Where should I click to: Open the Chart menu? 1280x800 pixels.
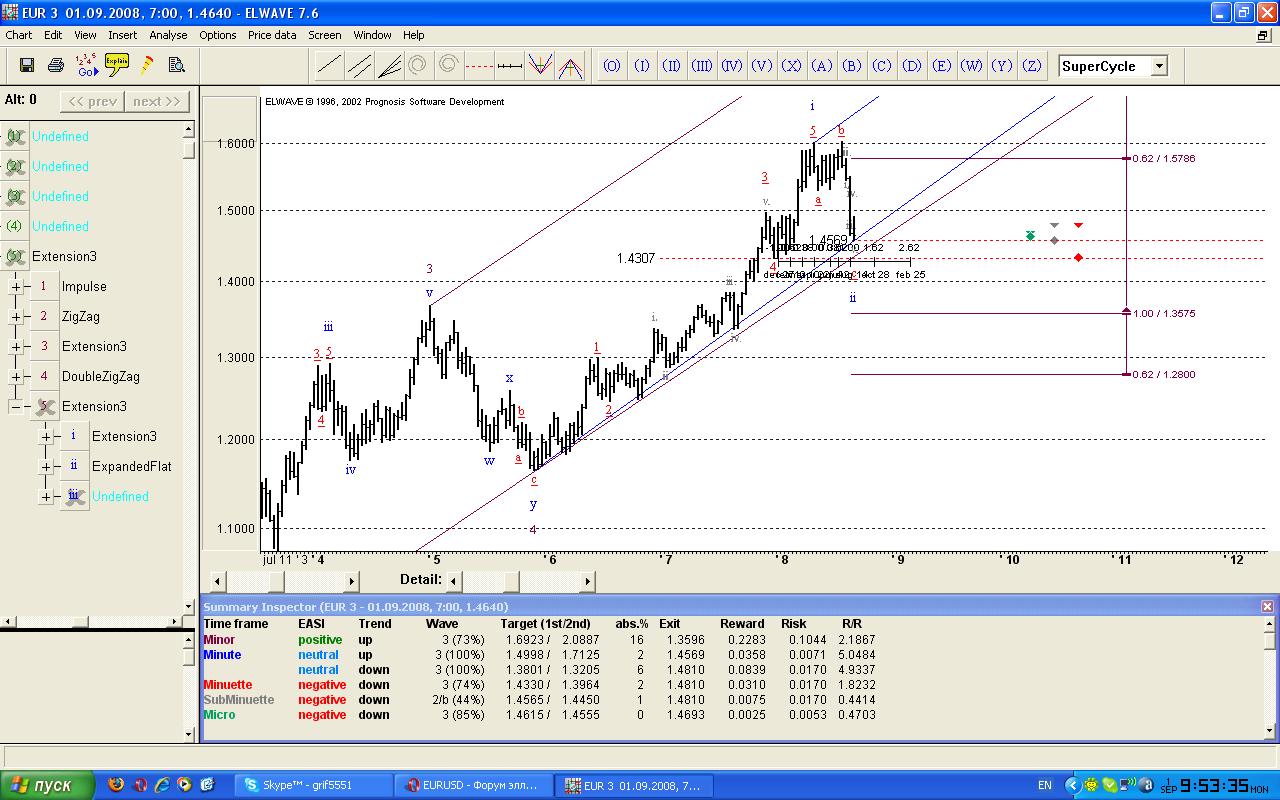click(19, 35)
